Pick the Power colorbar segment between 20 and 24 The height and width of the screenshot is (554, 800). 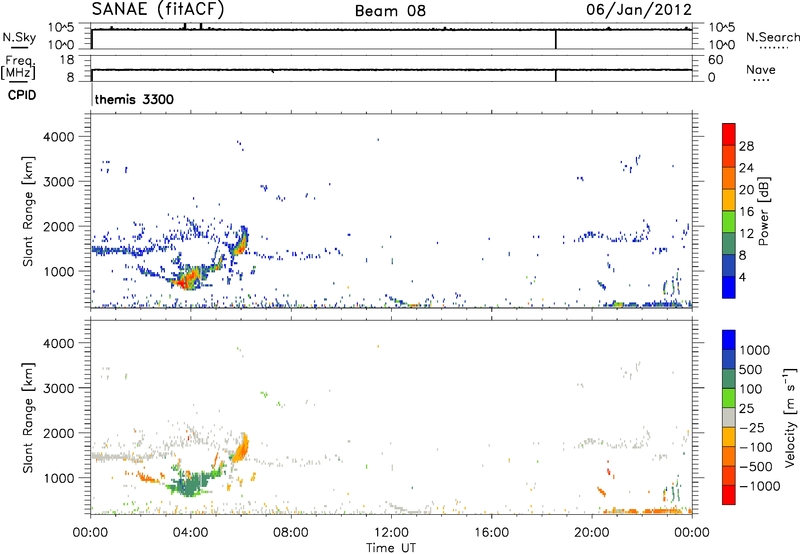(x=729, y=178)
